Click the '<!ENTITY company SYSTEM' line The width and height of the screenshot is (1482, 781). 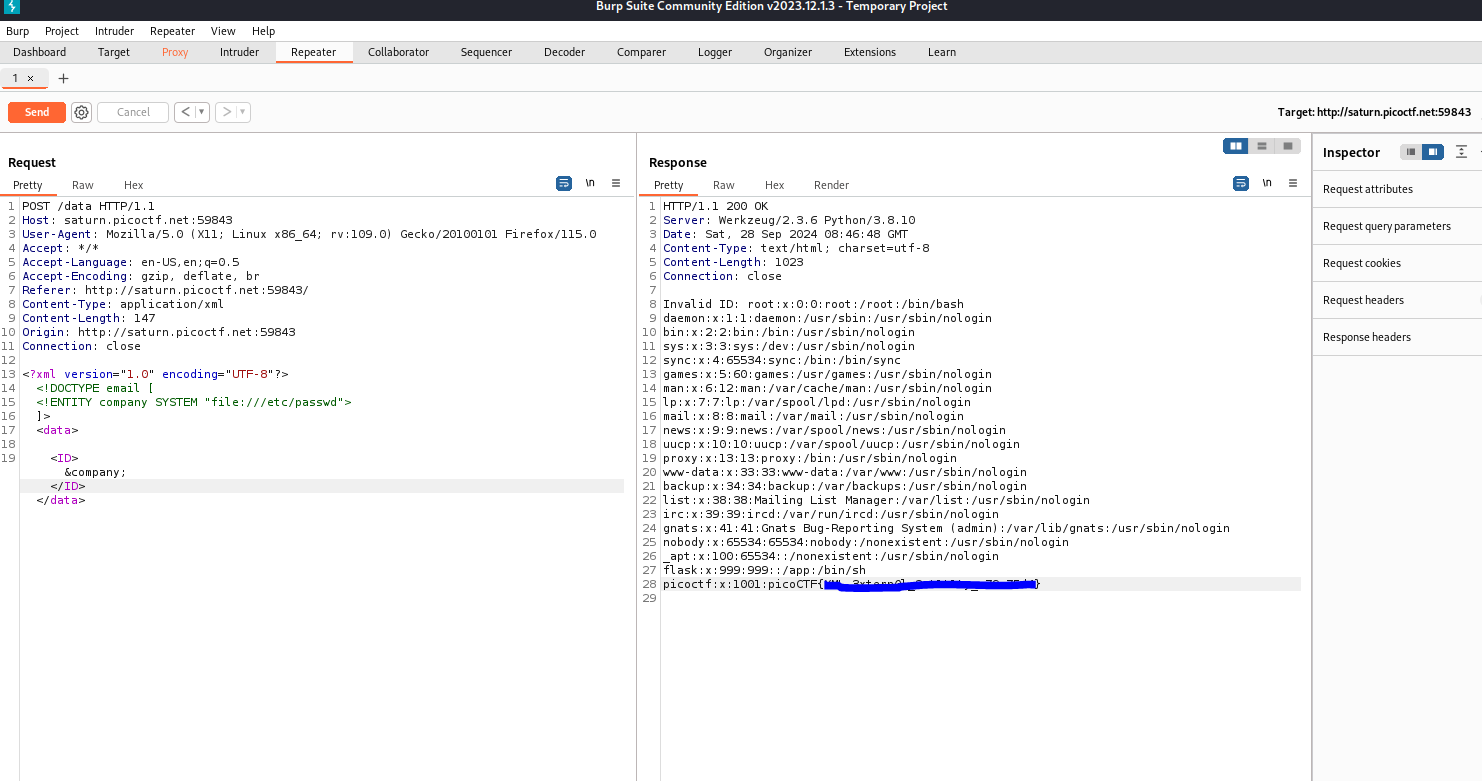tap(194, 402)
